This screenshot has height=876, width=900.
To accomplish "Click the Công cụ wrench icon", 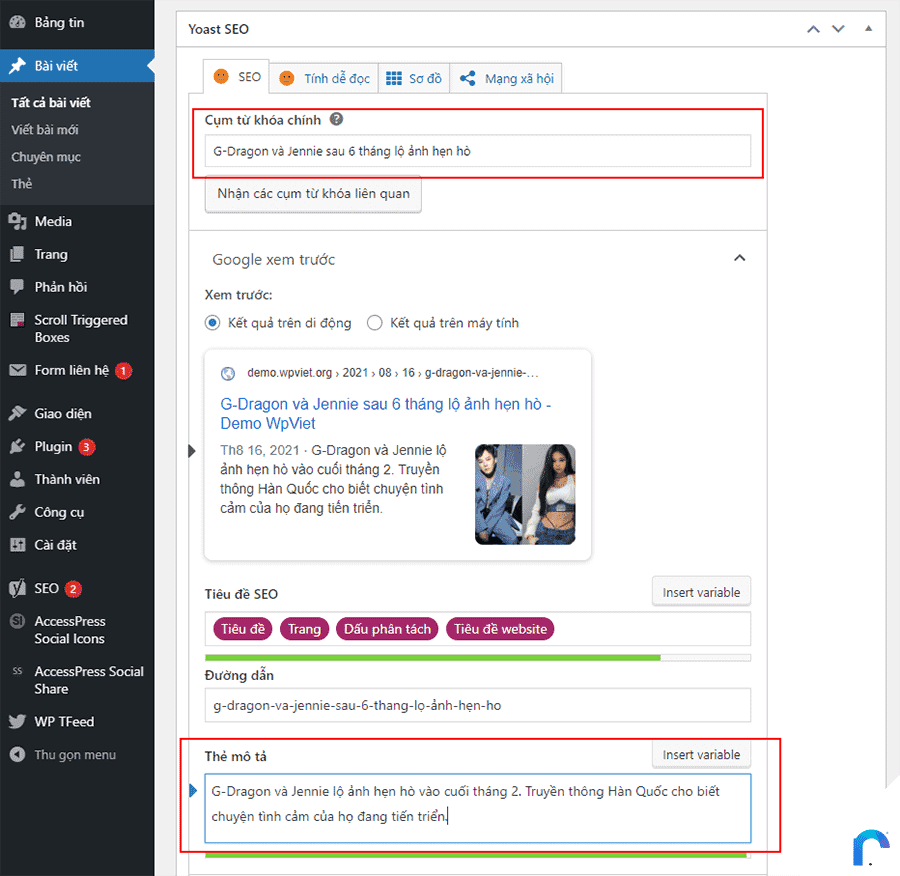I will tap(17, 512).
